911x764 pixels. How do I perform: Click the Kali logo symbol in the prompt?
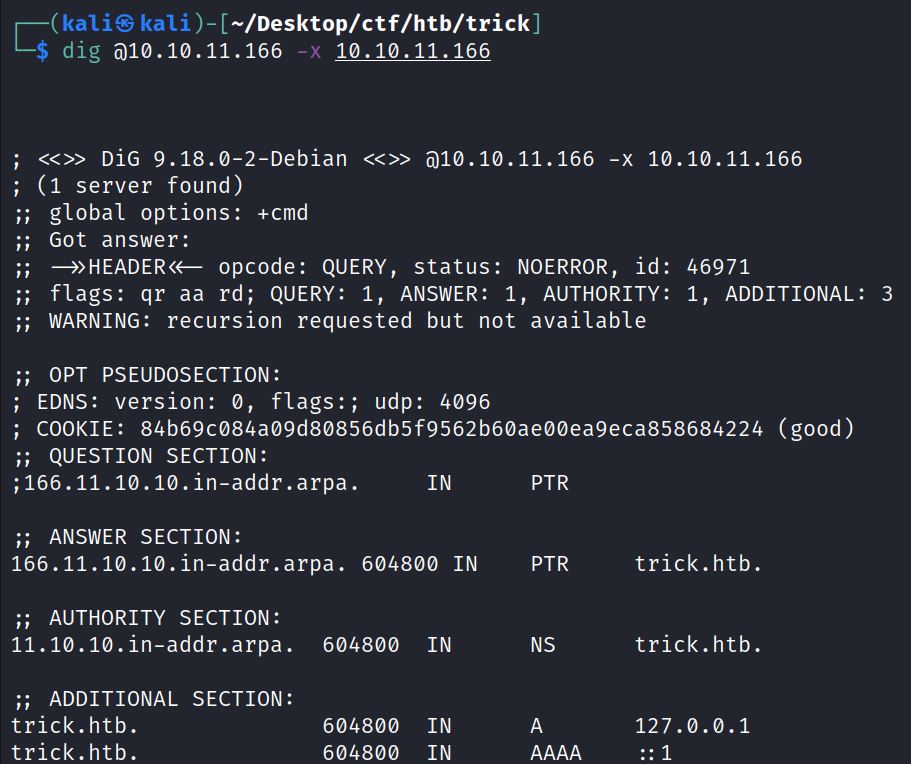[x=125, y=24]
